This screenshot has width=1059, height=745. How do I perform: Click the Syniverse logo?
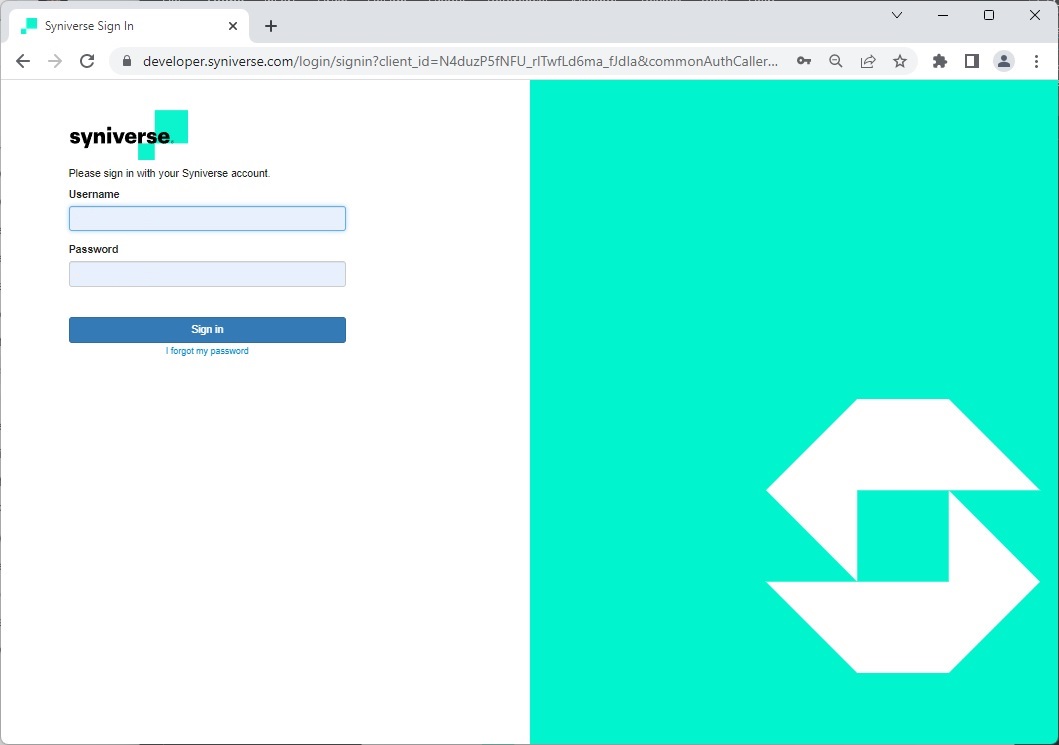pyautogui.click(x=128, y=135)
